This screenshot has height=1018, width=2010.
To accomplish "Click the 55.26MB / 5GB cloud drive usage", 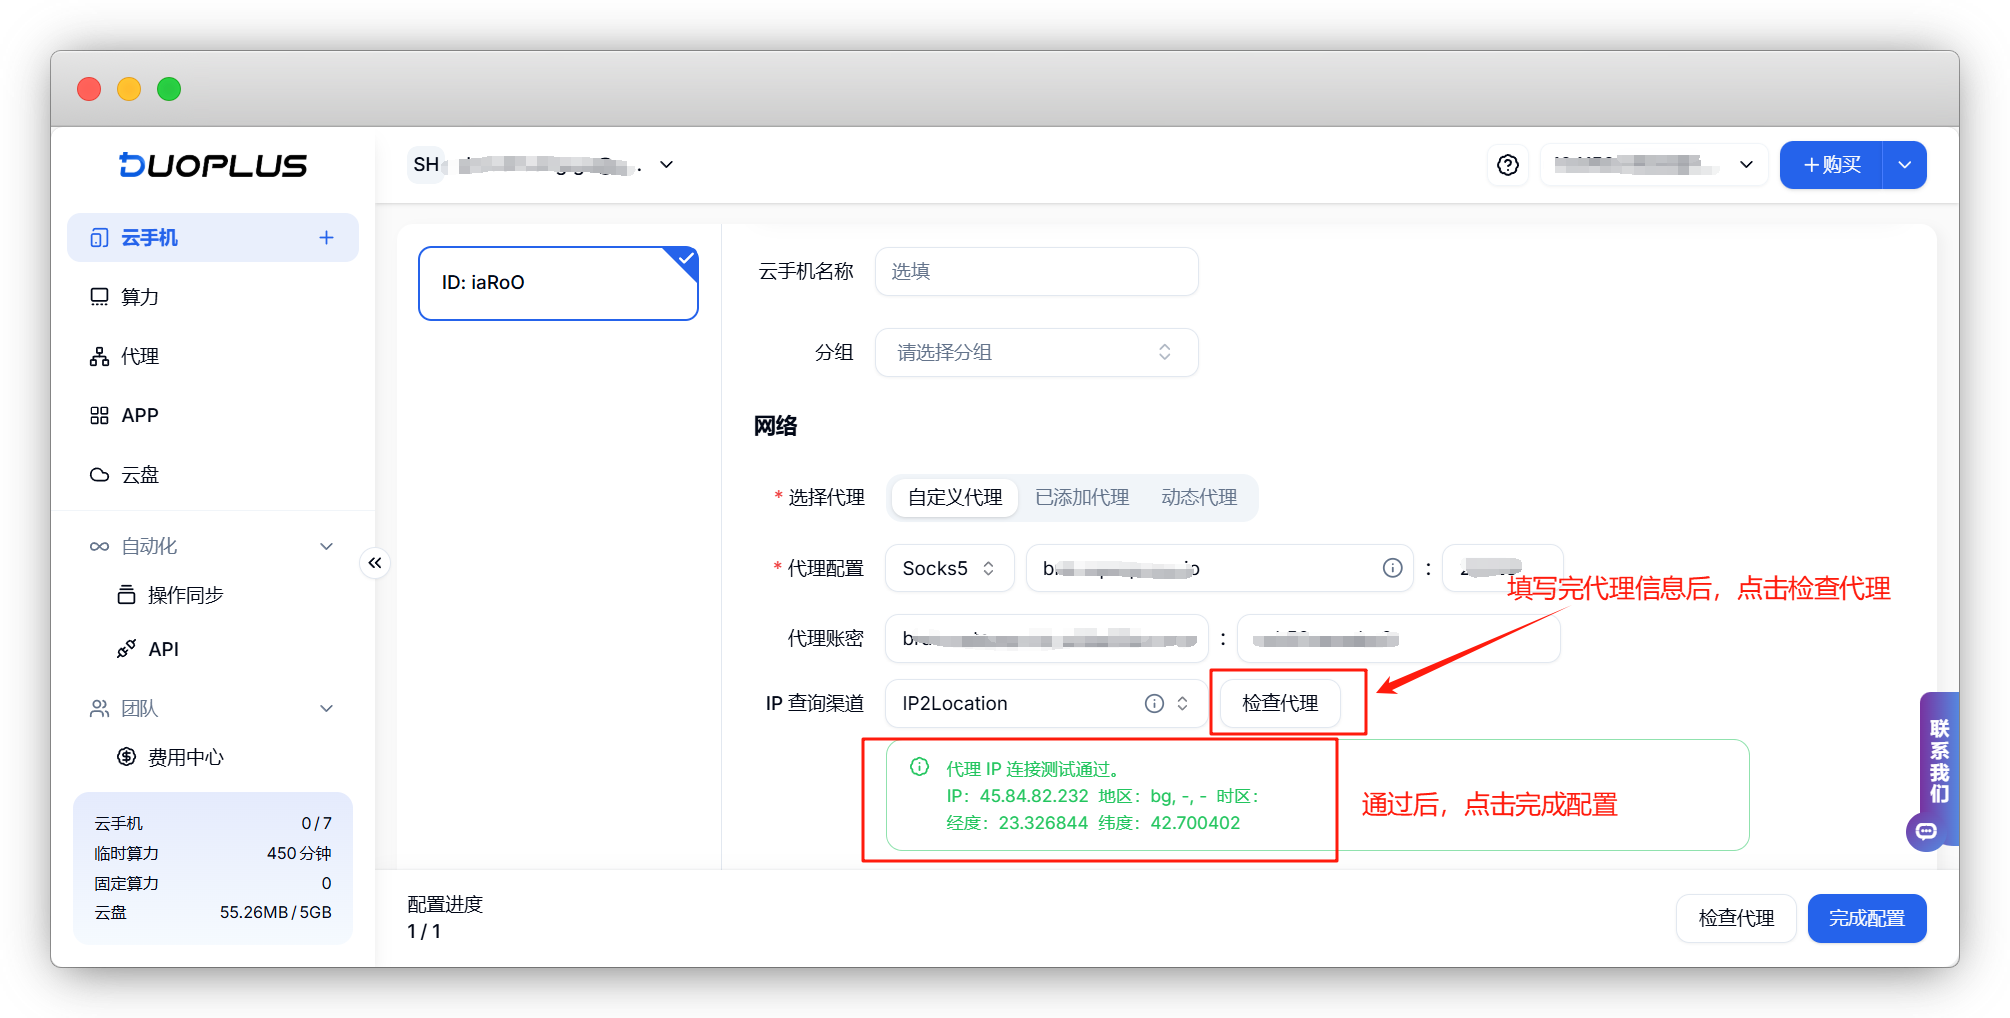I will pyautogui.click(x=275, y=912).
